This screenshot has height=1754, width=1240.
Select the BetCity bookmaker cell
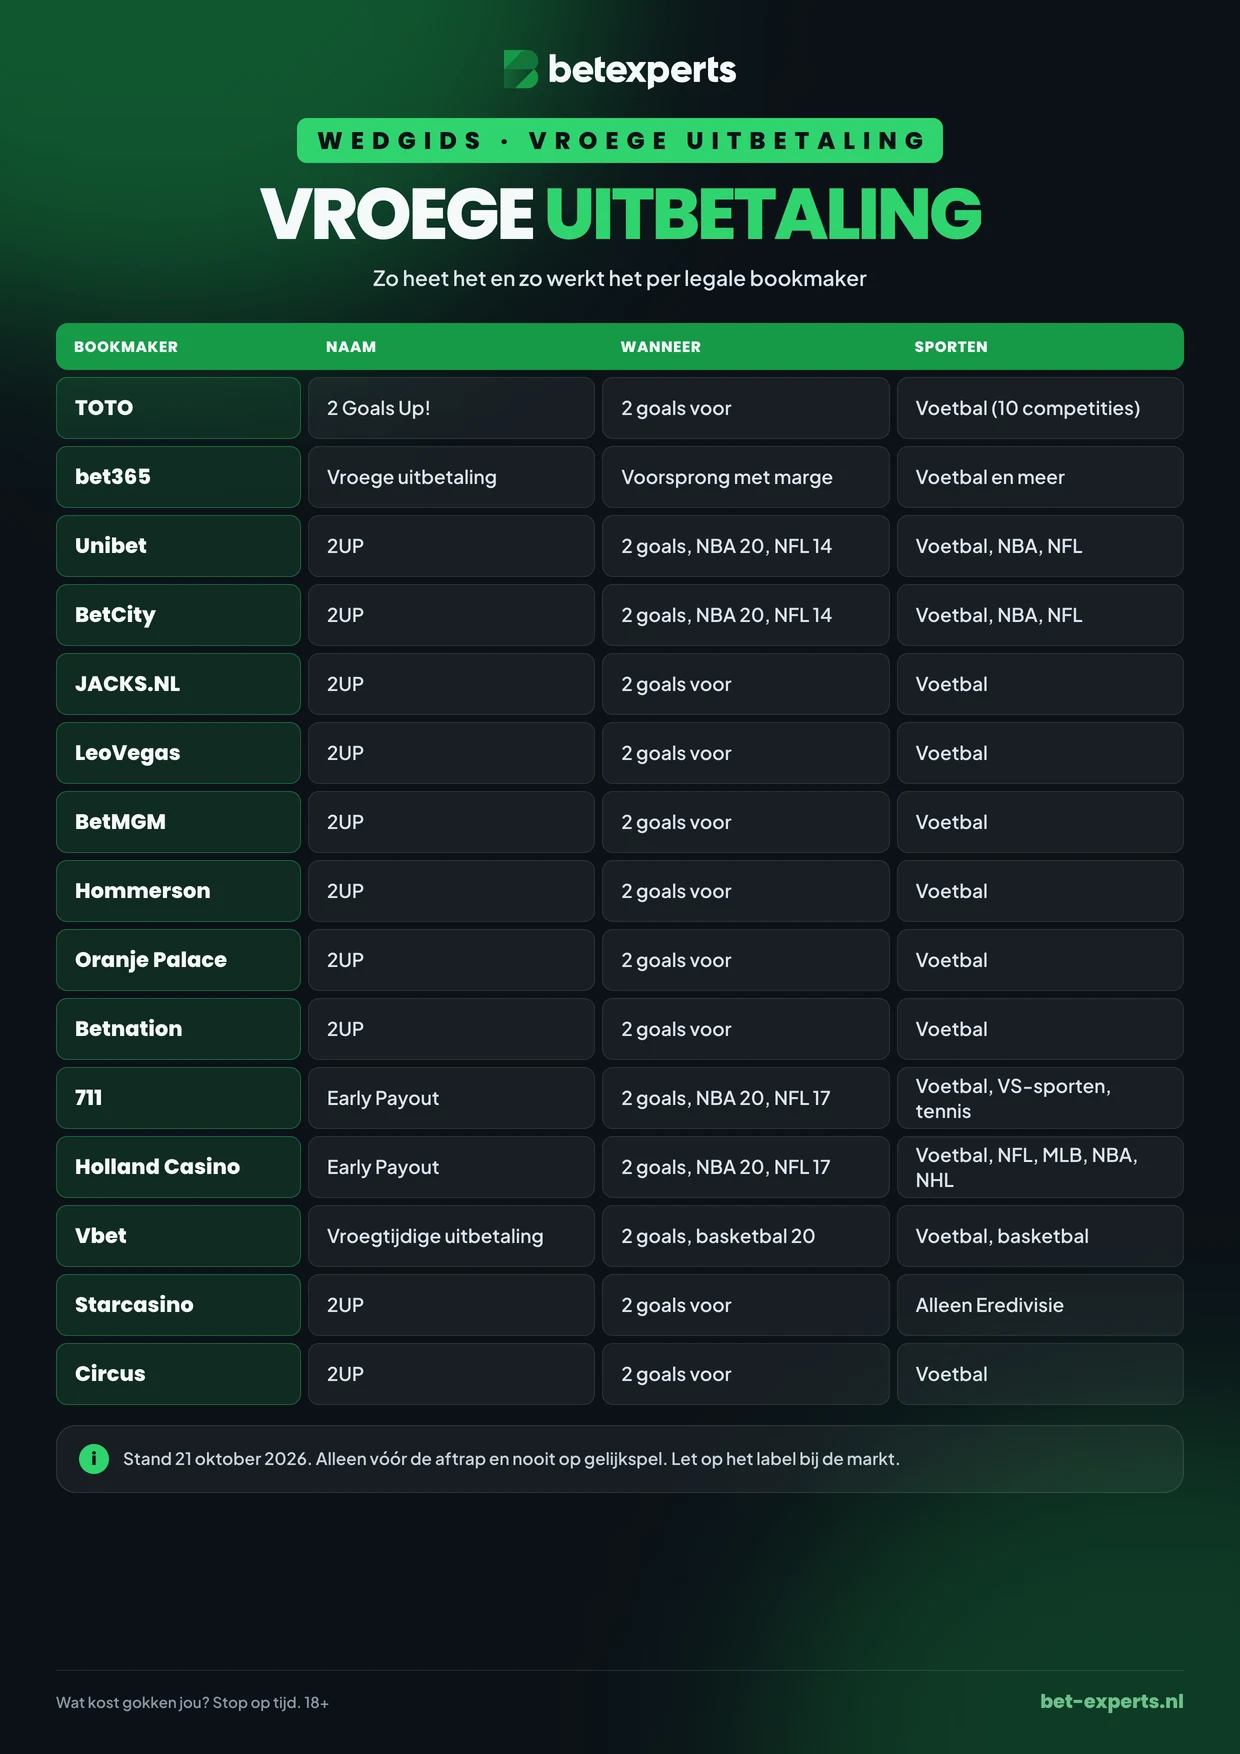178,615
